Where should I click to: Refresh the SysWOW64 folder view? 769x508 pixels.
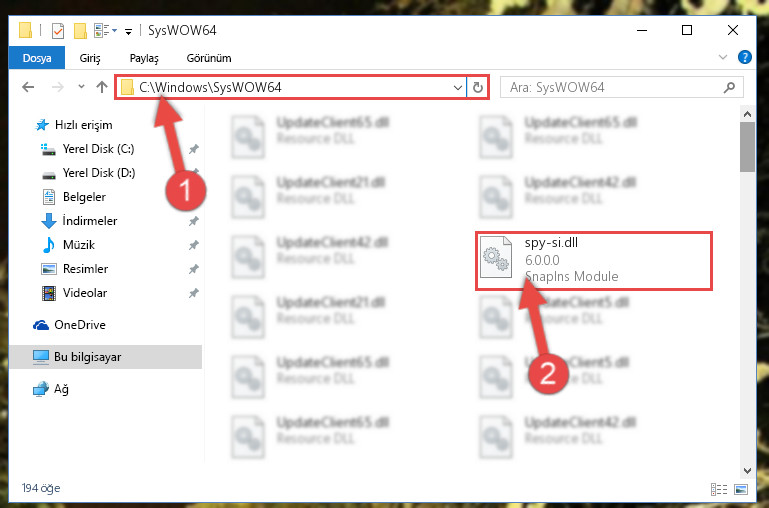[477, 88]
